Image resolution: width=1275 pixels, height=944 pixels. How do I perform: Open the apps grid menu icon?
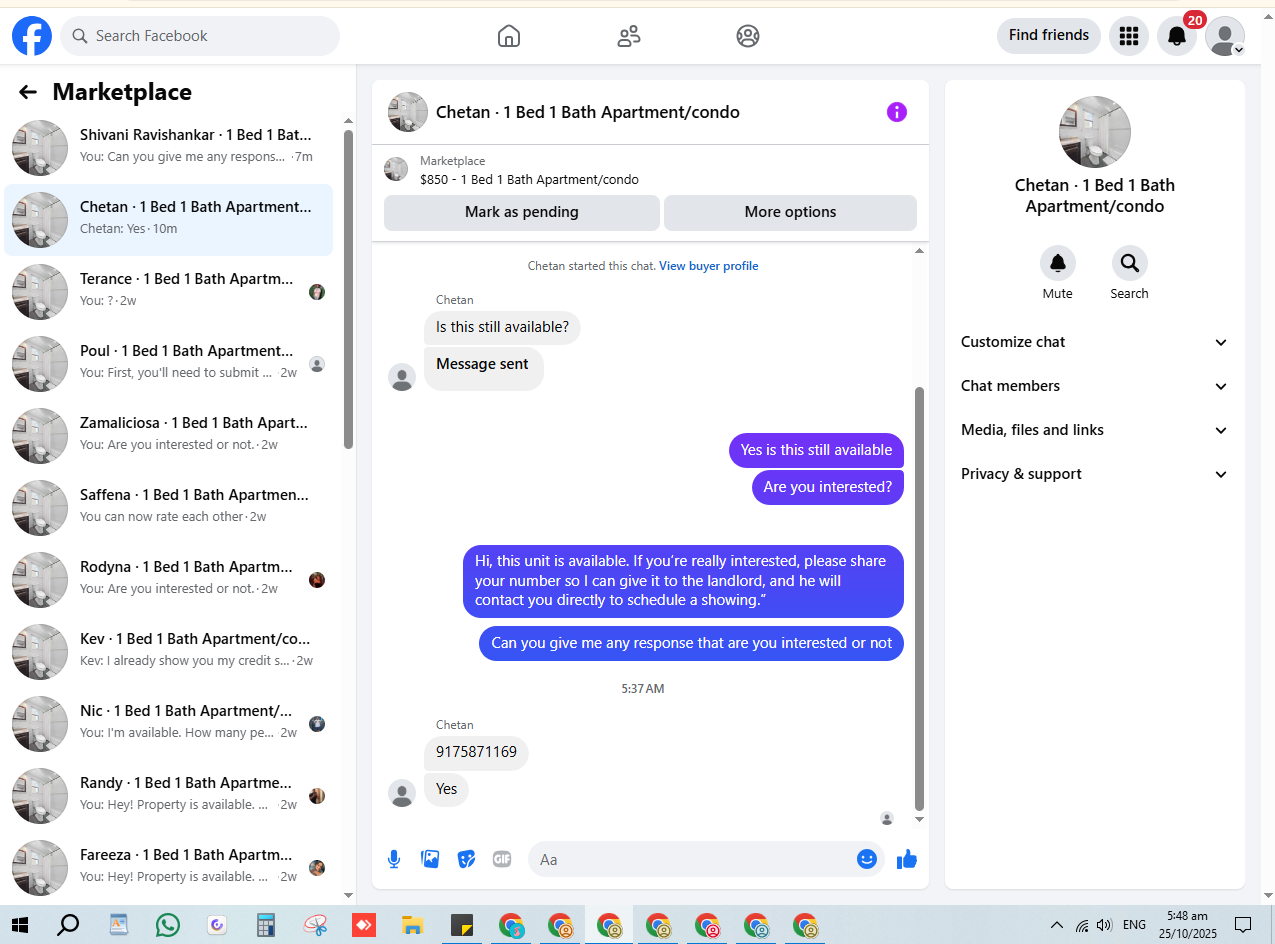tap(1129, 36)
